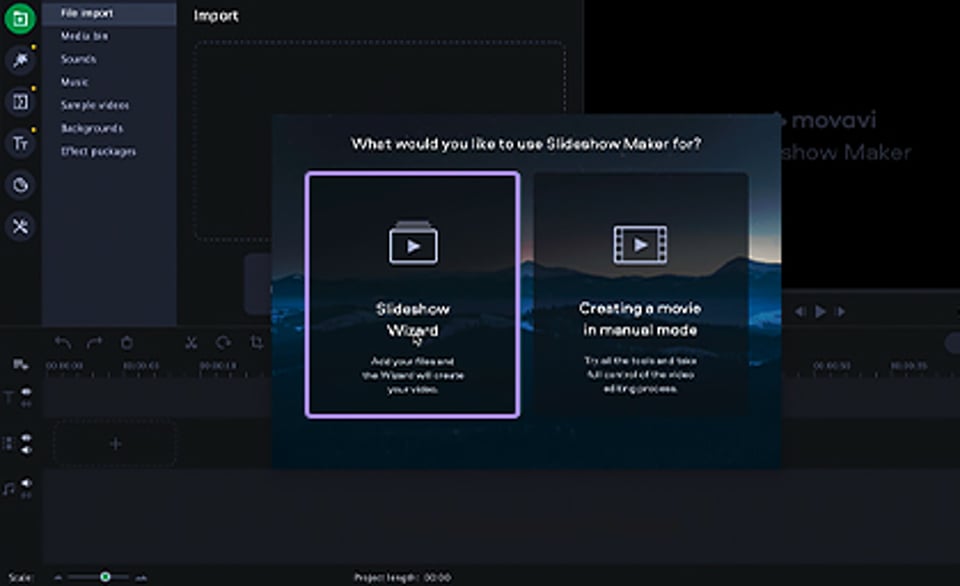Open the Transitions panel in left sidebar

(x=20, y=102)
